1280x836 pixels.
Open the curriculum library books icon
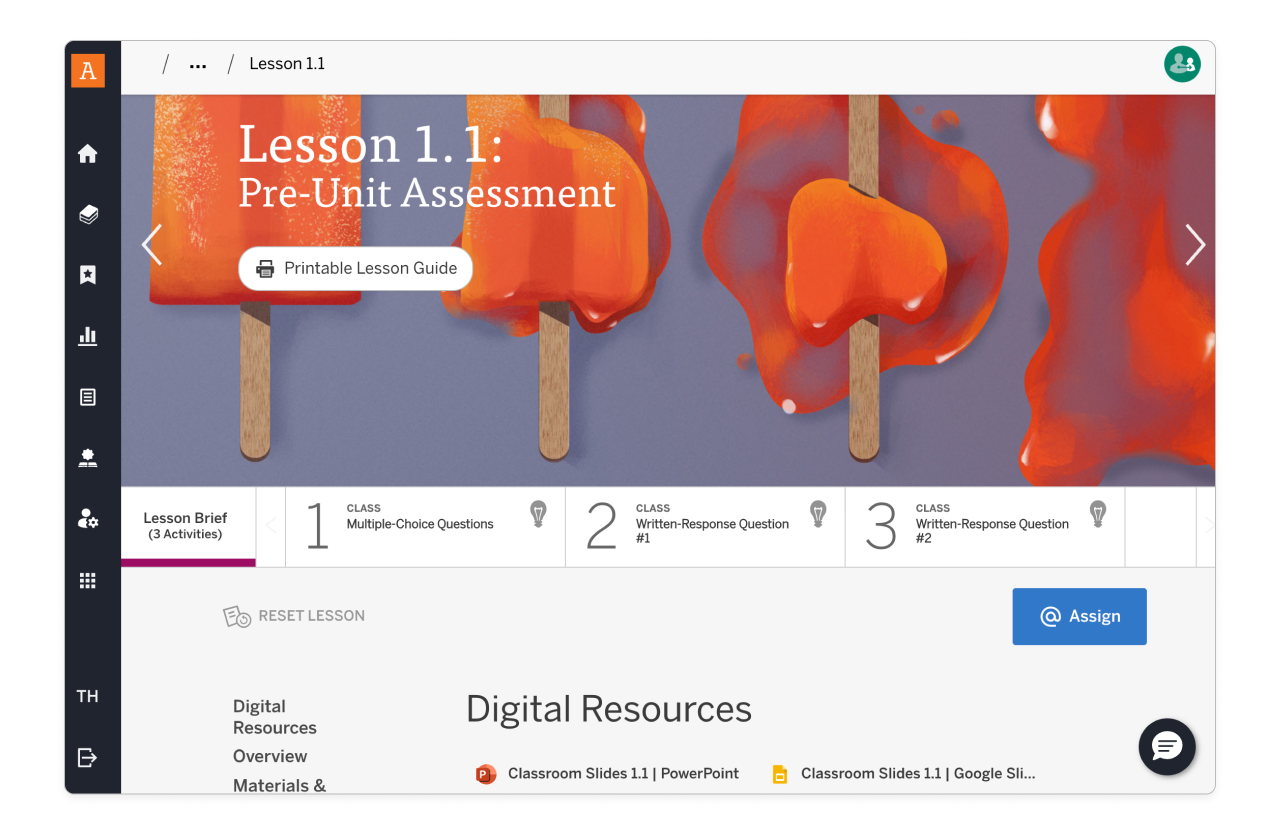88,214
